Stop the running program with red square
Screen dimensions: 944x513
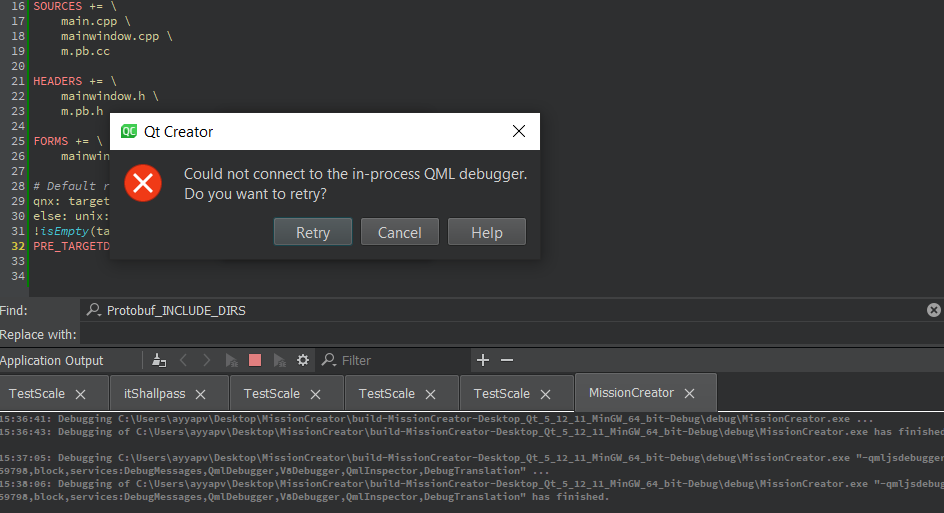tap(255, 360)
